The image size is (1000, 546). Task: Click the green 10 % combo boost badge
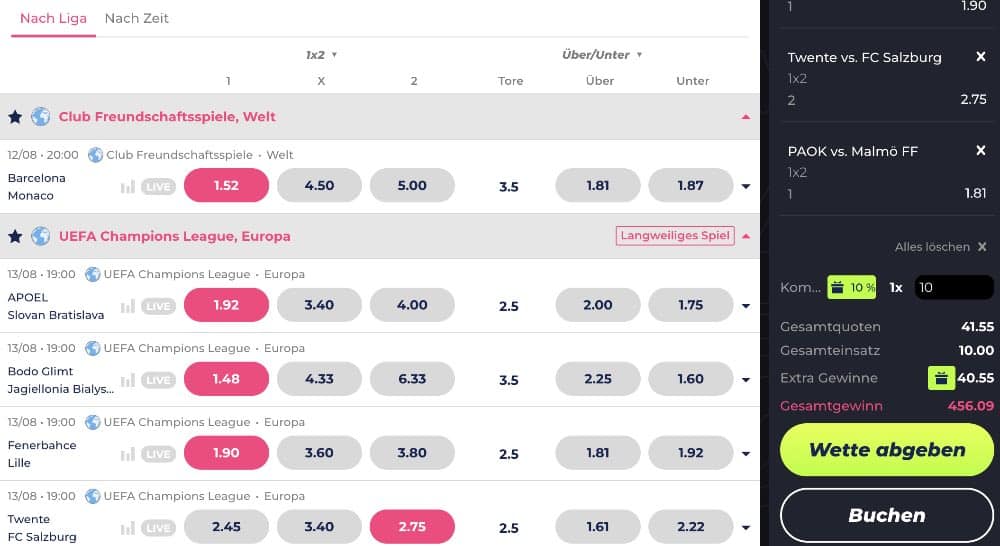click(851, 288)
